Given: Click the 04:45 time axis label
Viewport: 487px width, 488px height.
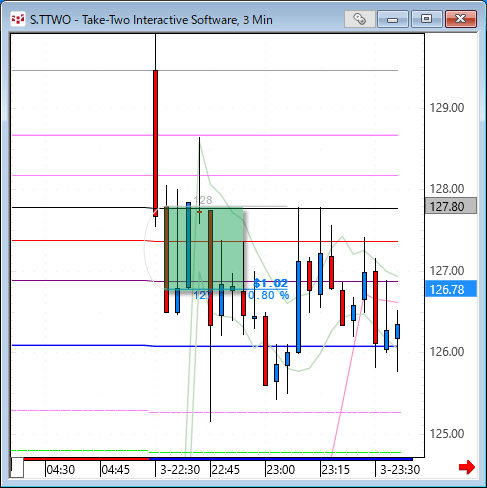Looking at the screenshot, I should click(x=115, y=470).
